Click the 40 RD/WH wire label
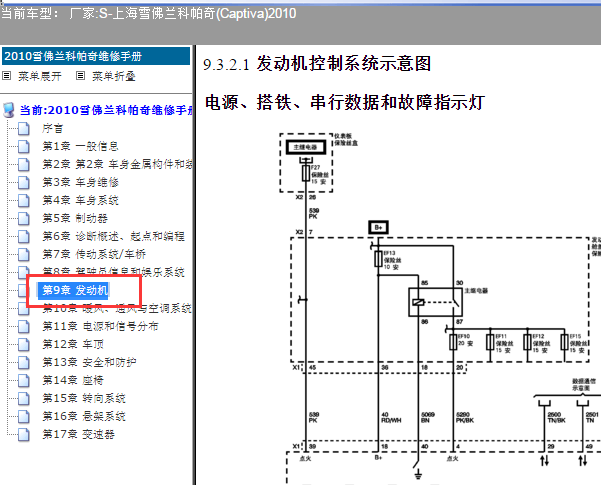601x485 pixels. click(x=391, y=418)
